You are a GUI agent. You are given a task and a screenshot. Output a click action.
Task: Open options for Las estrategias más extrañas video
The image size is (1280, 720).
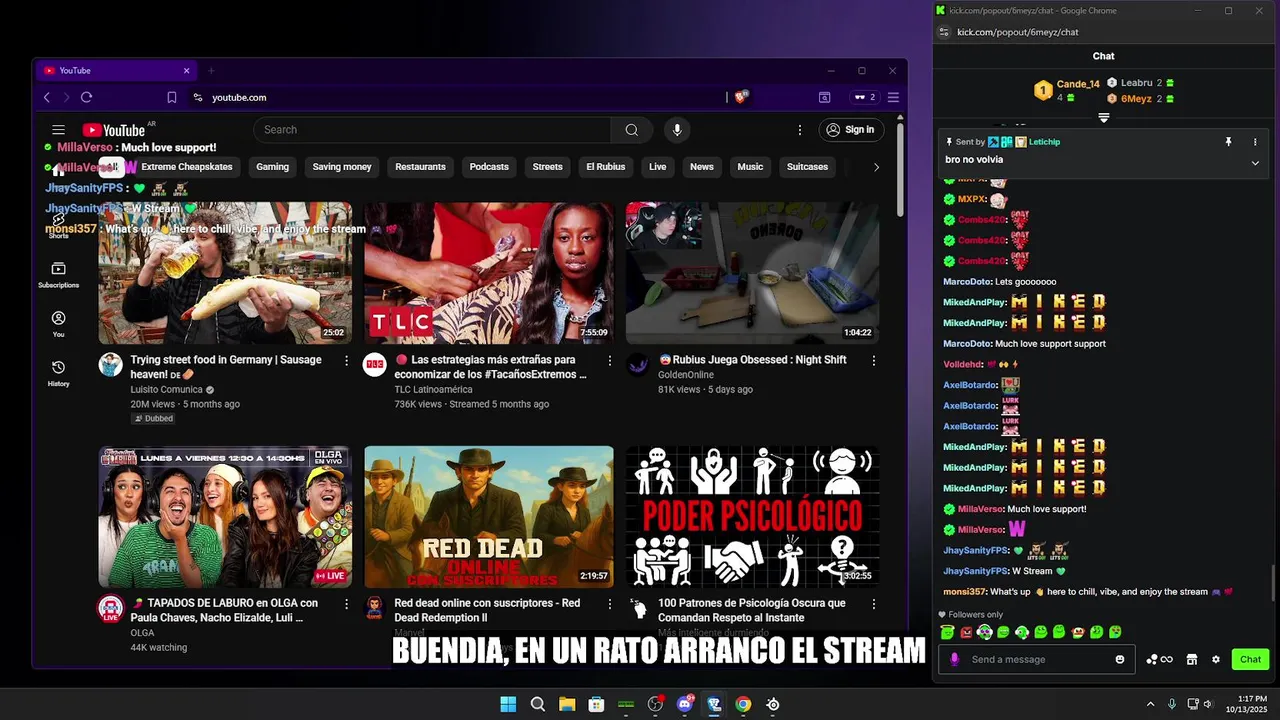coord(610,360)
